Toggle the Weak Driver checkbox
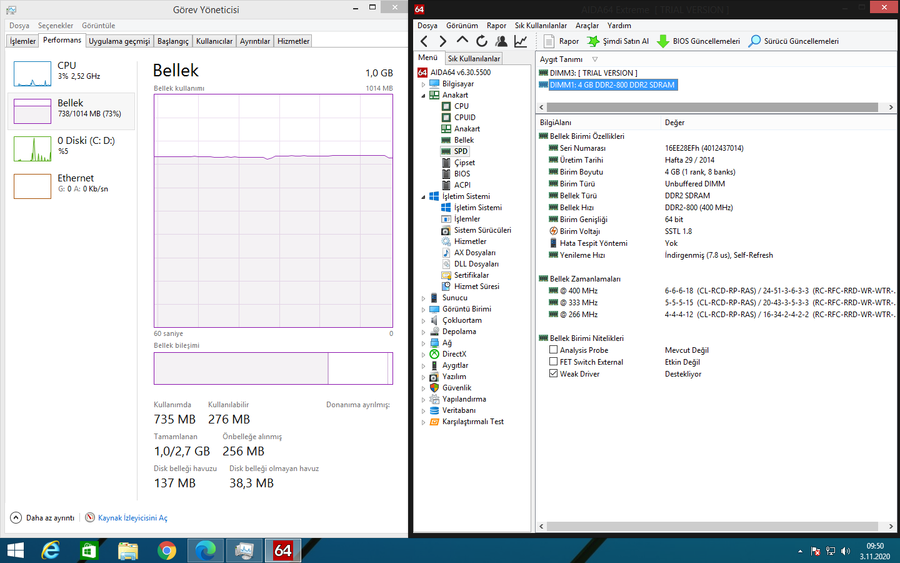Screen dimensions: 900x563 553,374
